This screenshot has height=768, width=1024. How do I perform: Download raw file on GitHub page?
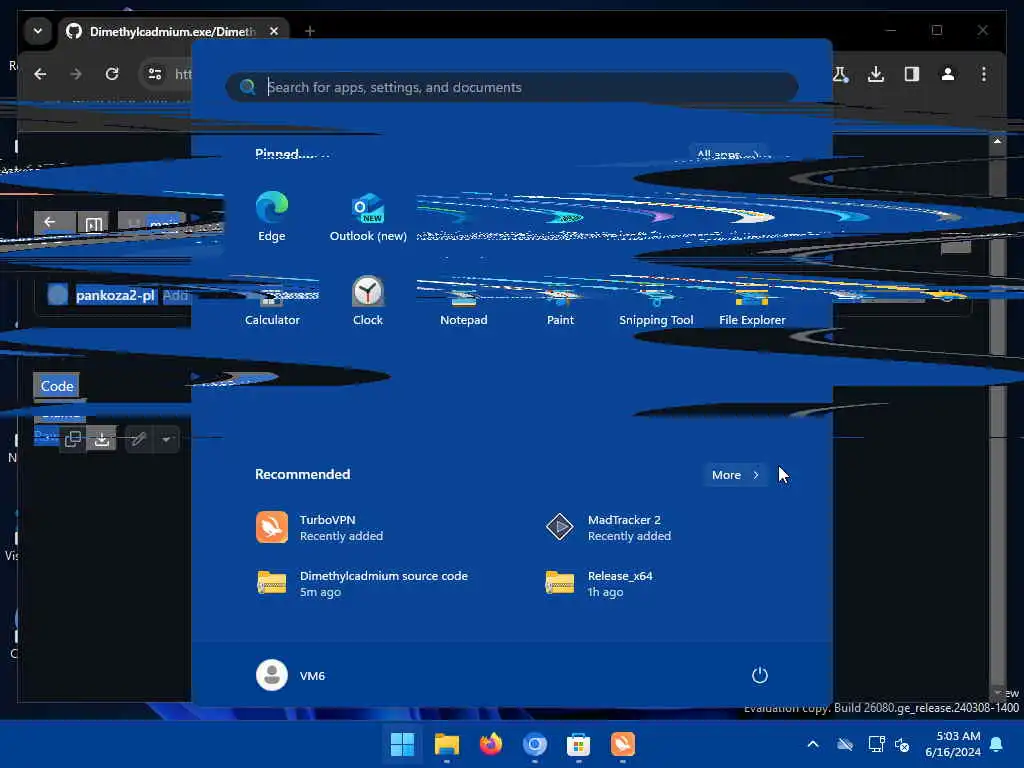pos(102,440)
